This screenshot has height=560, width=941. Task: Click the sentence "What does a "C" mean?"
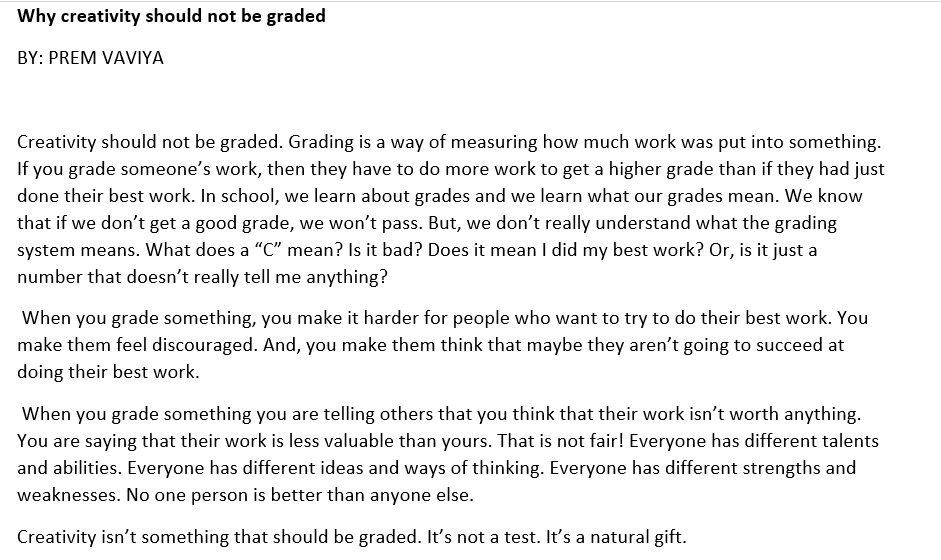coord(193,250)
